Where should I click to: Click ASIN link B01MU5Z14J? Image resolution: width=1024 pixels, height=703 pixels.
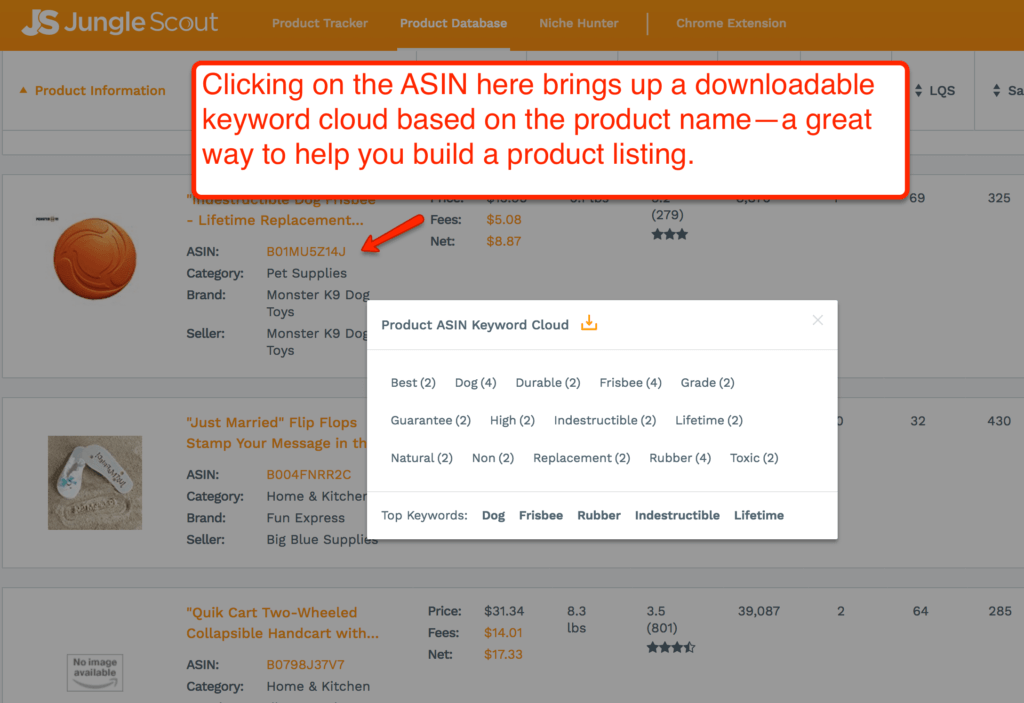[306, 251]
